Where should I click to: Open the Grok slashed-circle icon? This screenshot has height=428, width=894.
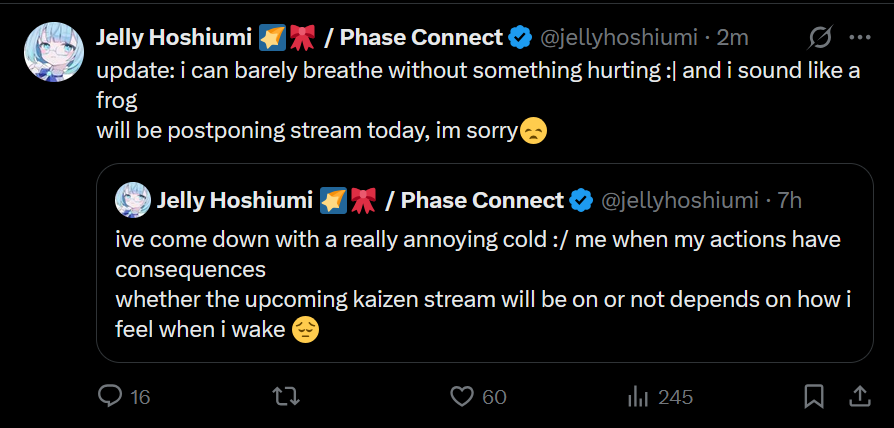click(820, 38)
